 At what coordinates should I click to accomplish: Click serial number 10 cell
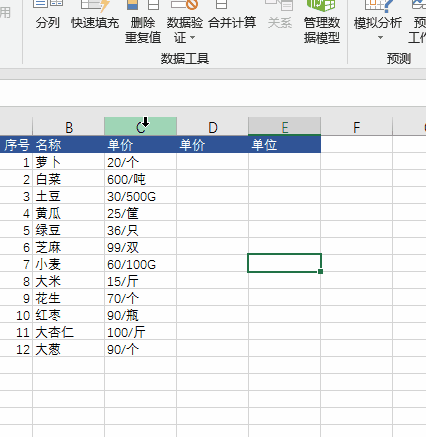[x=16, y=315]
